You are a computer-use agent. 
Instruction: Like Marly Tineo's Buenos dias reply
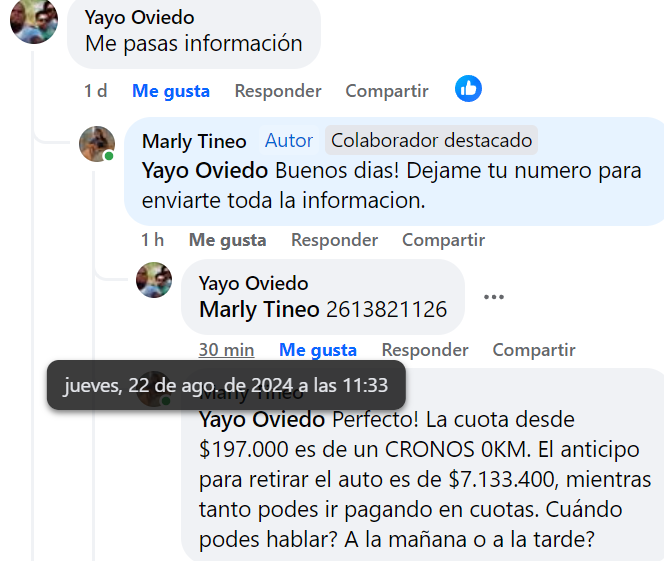[x=227, y=240]
